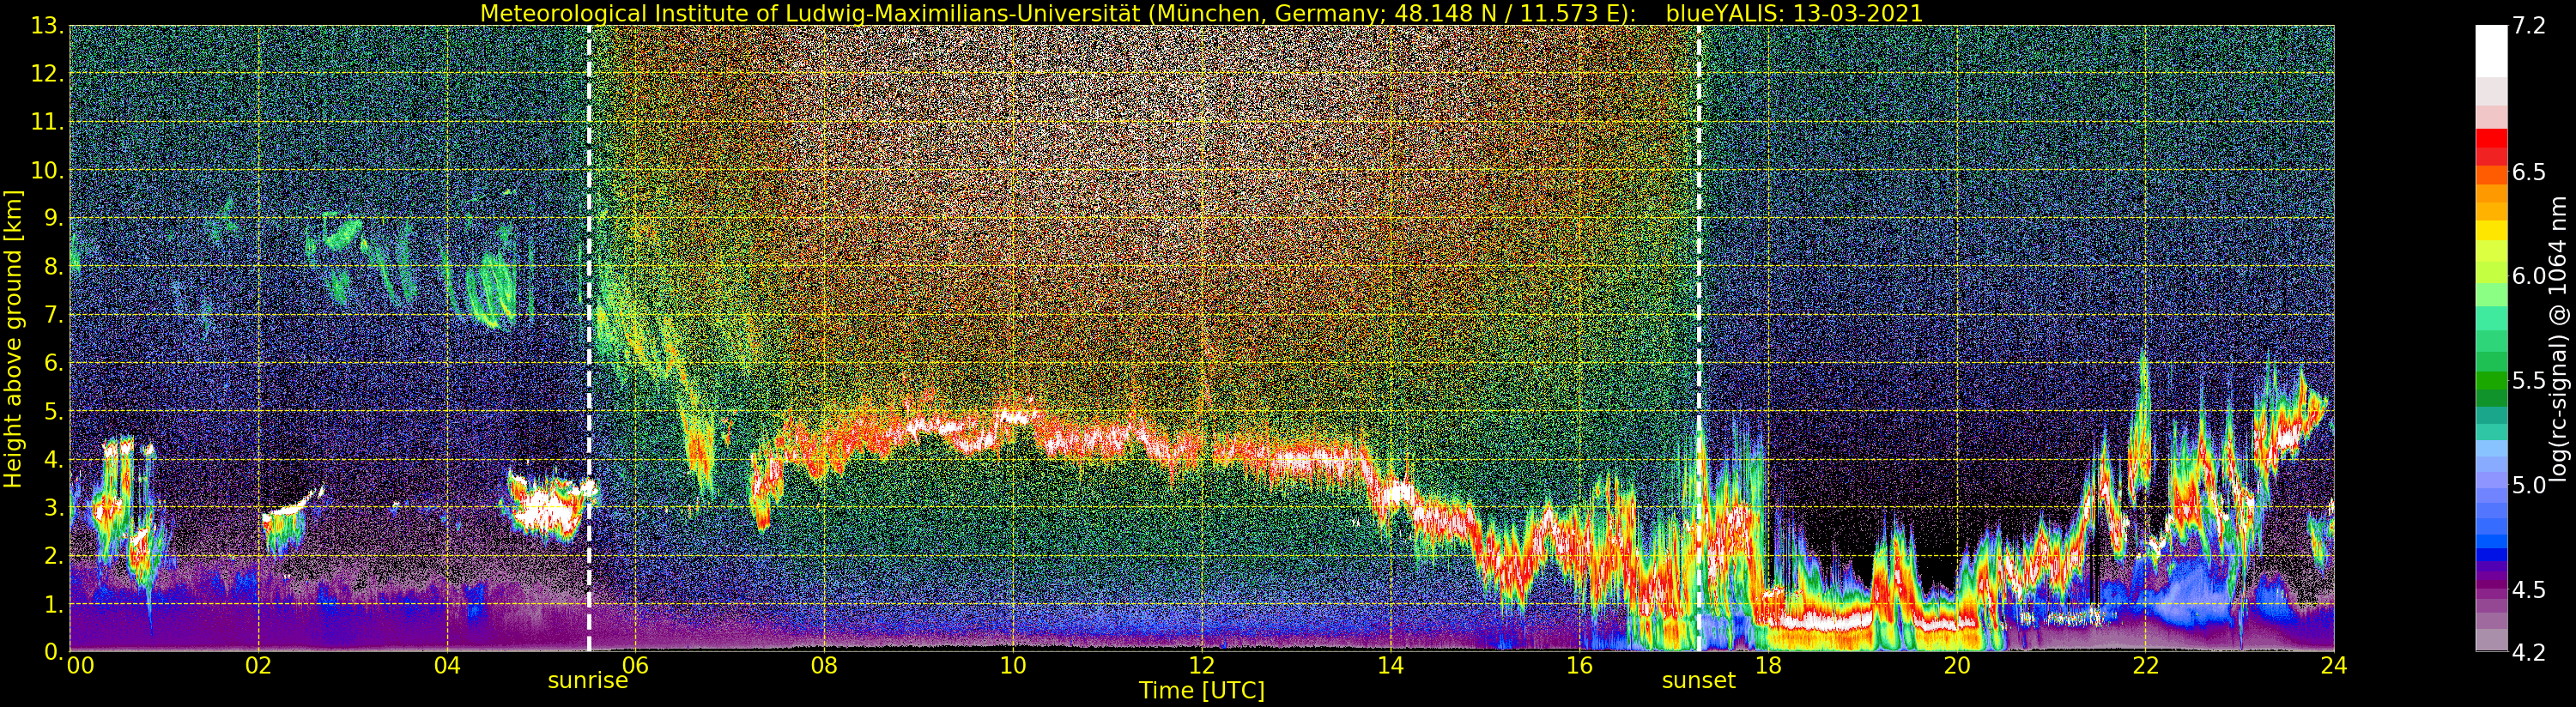Click the "04" tick on the time axis
This screenshot has width=2576, height=707.
447,666
